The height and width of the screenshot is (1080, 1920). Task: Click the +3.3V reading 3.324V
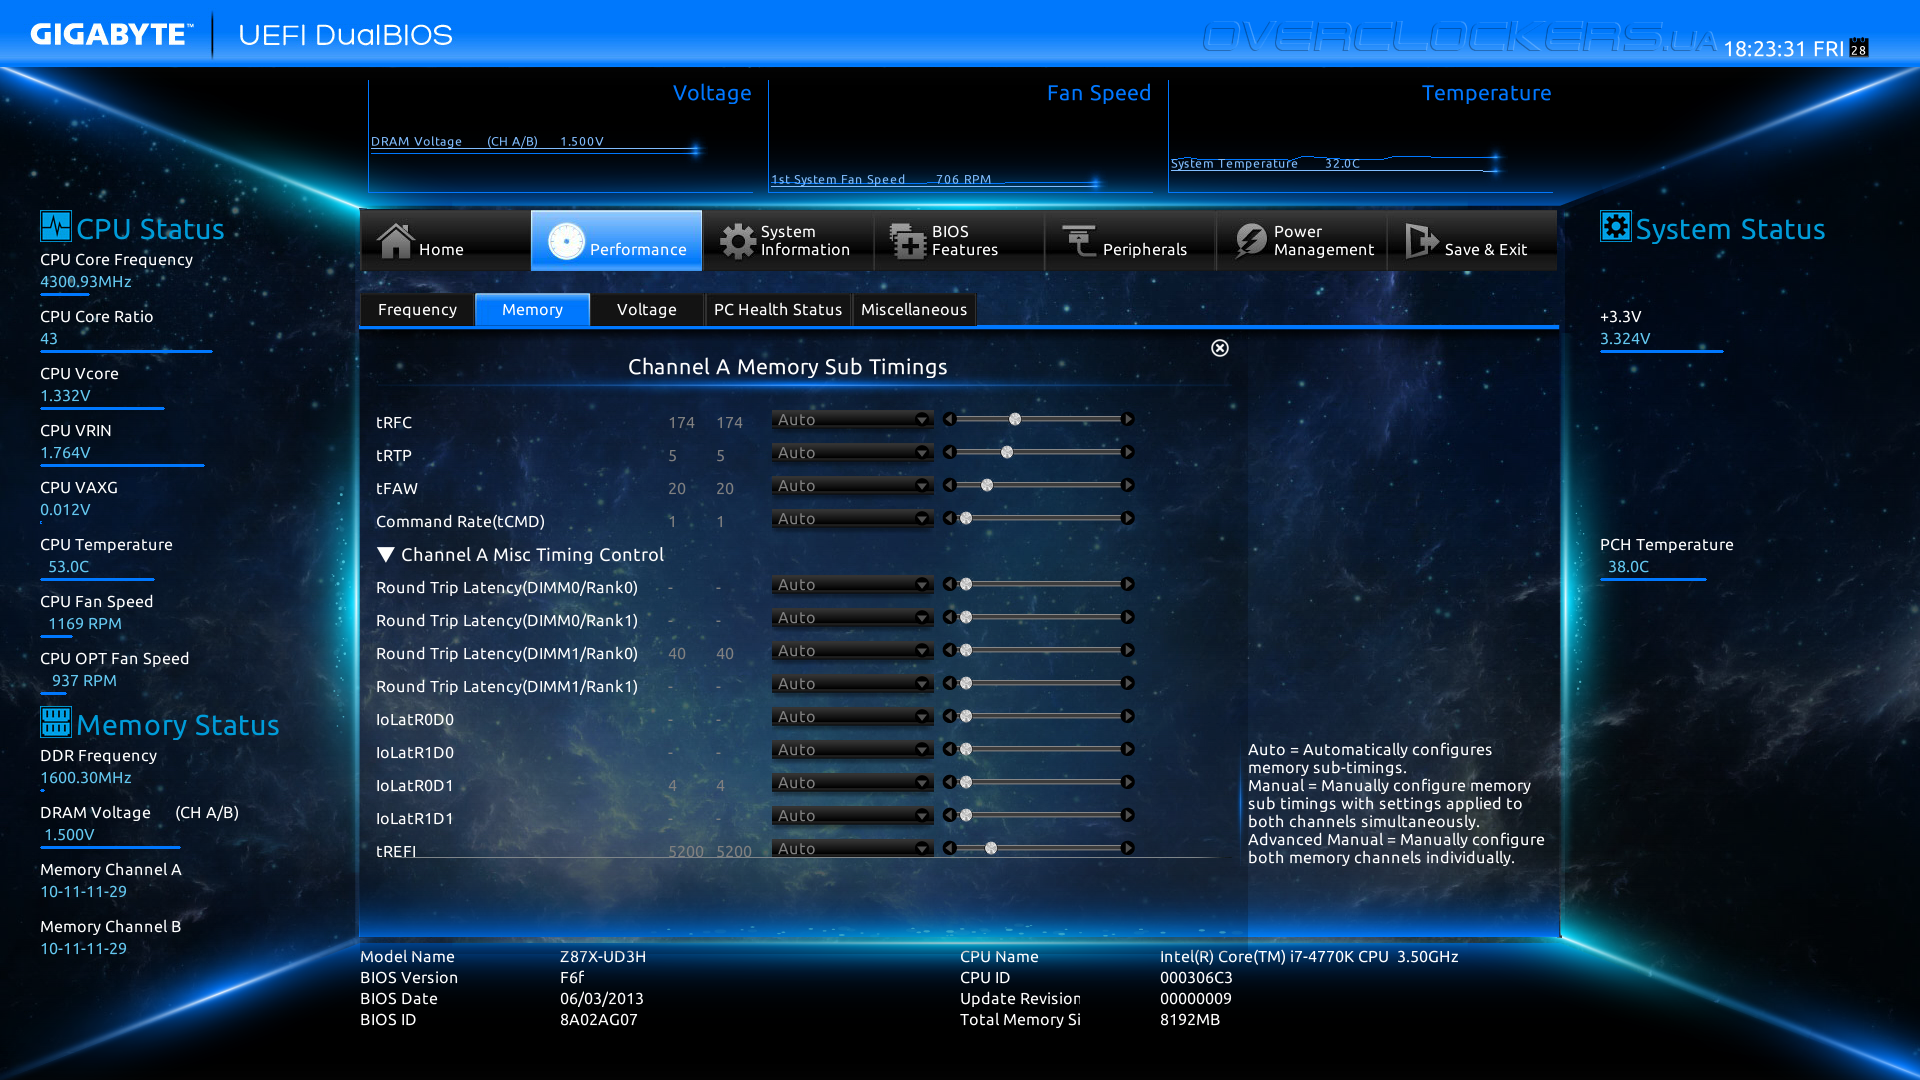click(1625, 339)
